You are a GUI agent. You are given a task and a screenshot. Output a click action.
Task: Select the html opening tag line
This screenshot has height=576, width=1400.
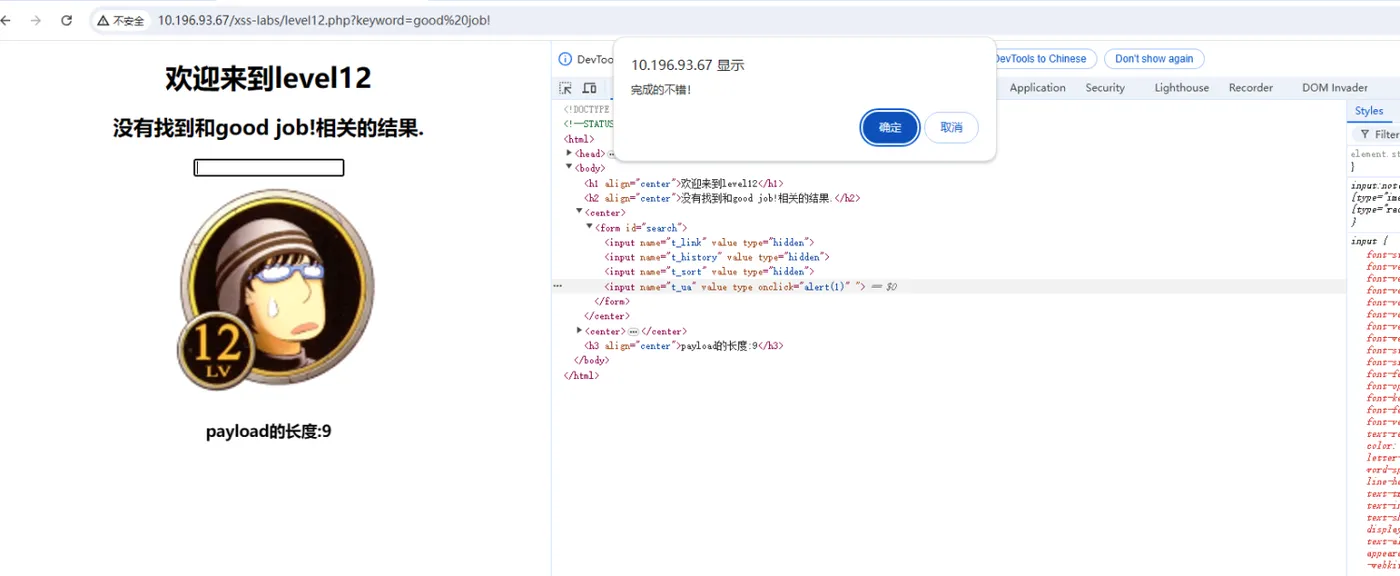tap(579, 139)
